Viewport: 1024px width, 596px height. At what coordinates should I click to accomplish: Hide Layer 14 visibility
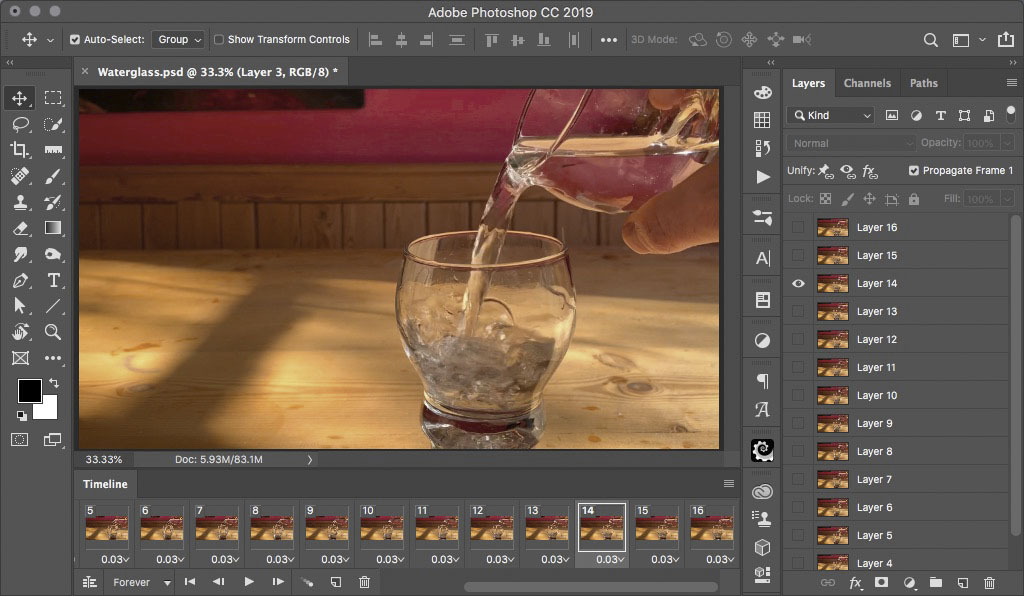(x=797, y=283)
